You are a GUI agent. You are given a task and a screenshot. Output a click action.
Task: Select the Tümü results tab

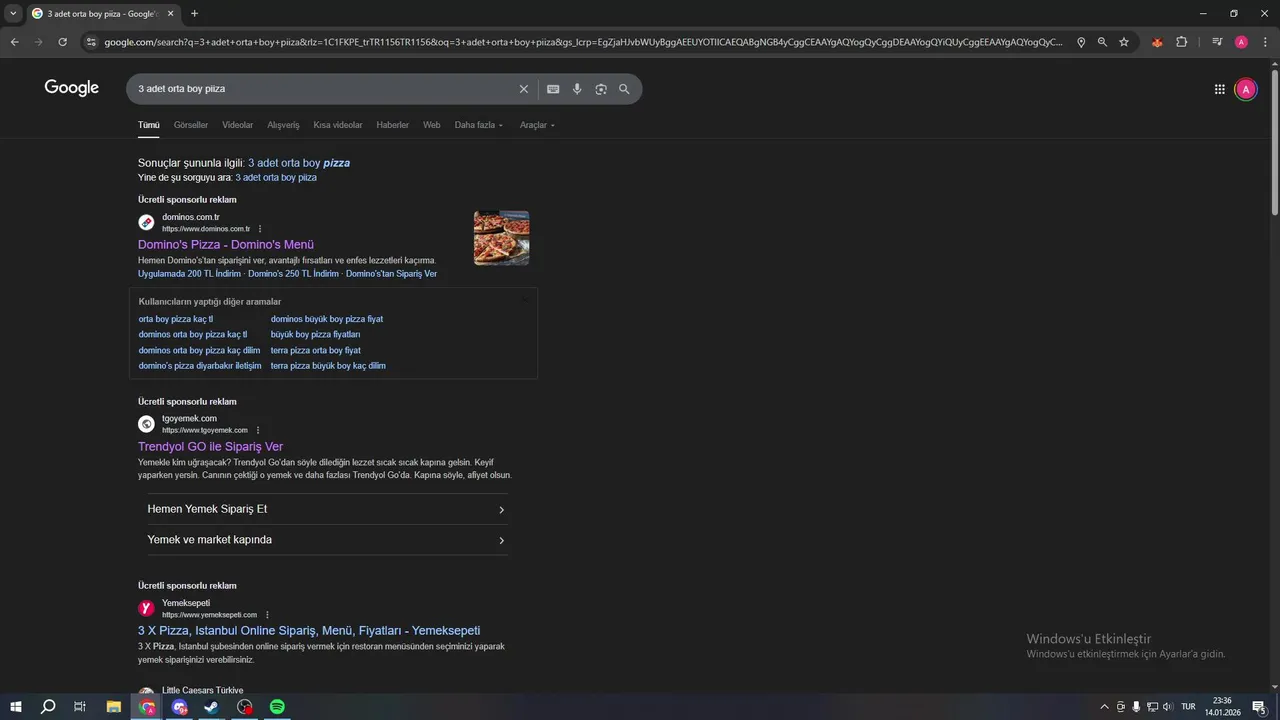(x=149, y=125)
